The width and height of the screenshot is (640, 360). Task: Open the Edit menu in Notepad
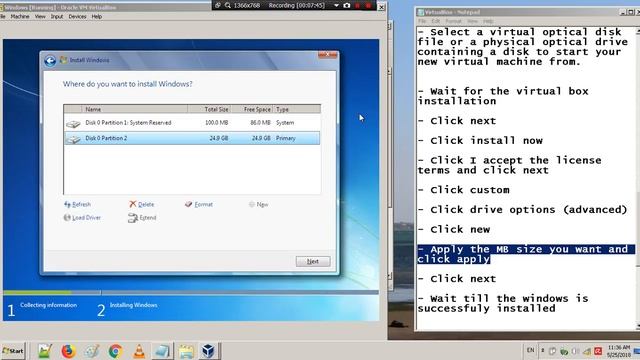coord(436,21)
